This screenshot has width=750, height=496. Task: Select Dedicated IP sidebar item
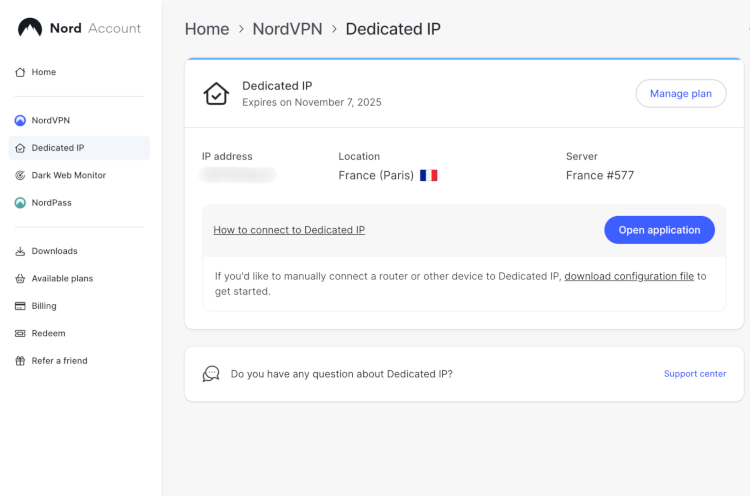coord(79,148)
